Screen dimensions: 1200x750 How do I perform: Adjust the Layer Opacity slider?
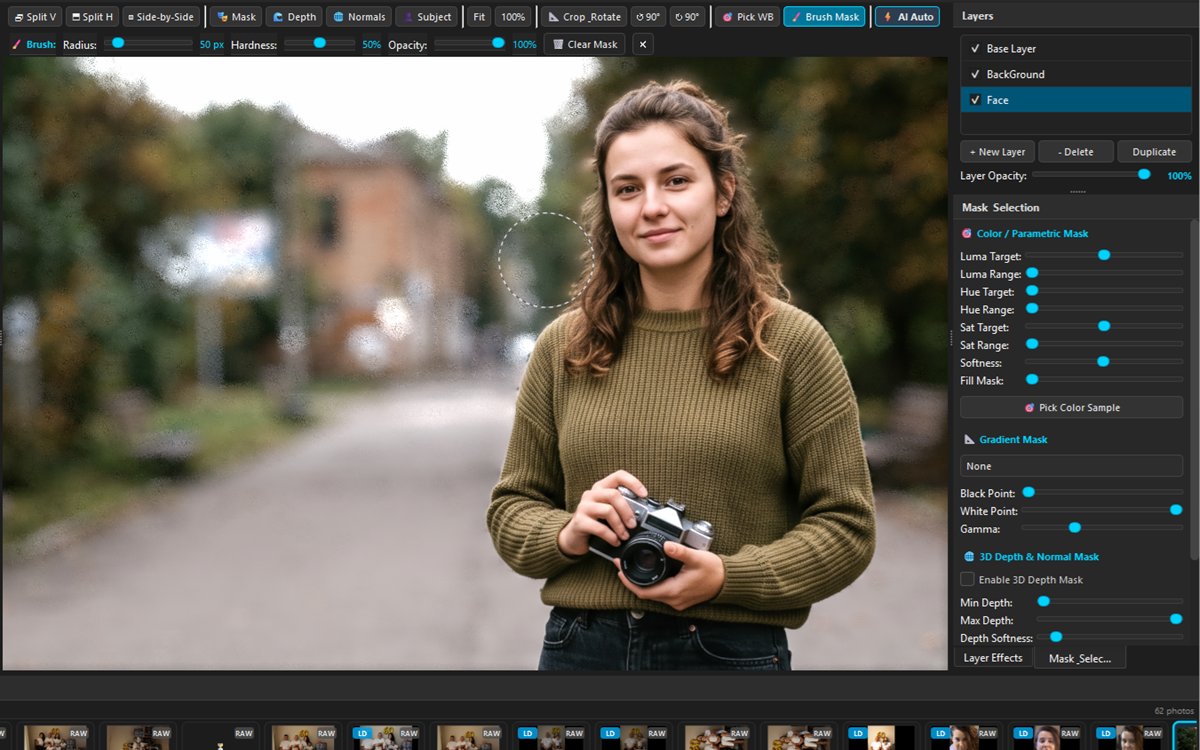pos(1093,175)
